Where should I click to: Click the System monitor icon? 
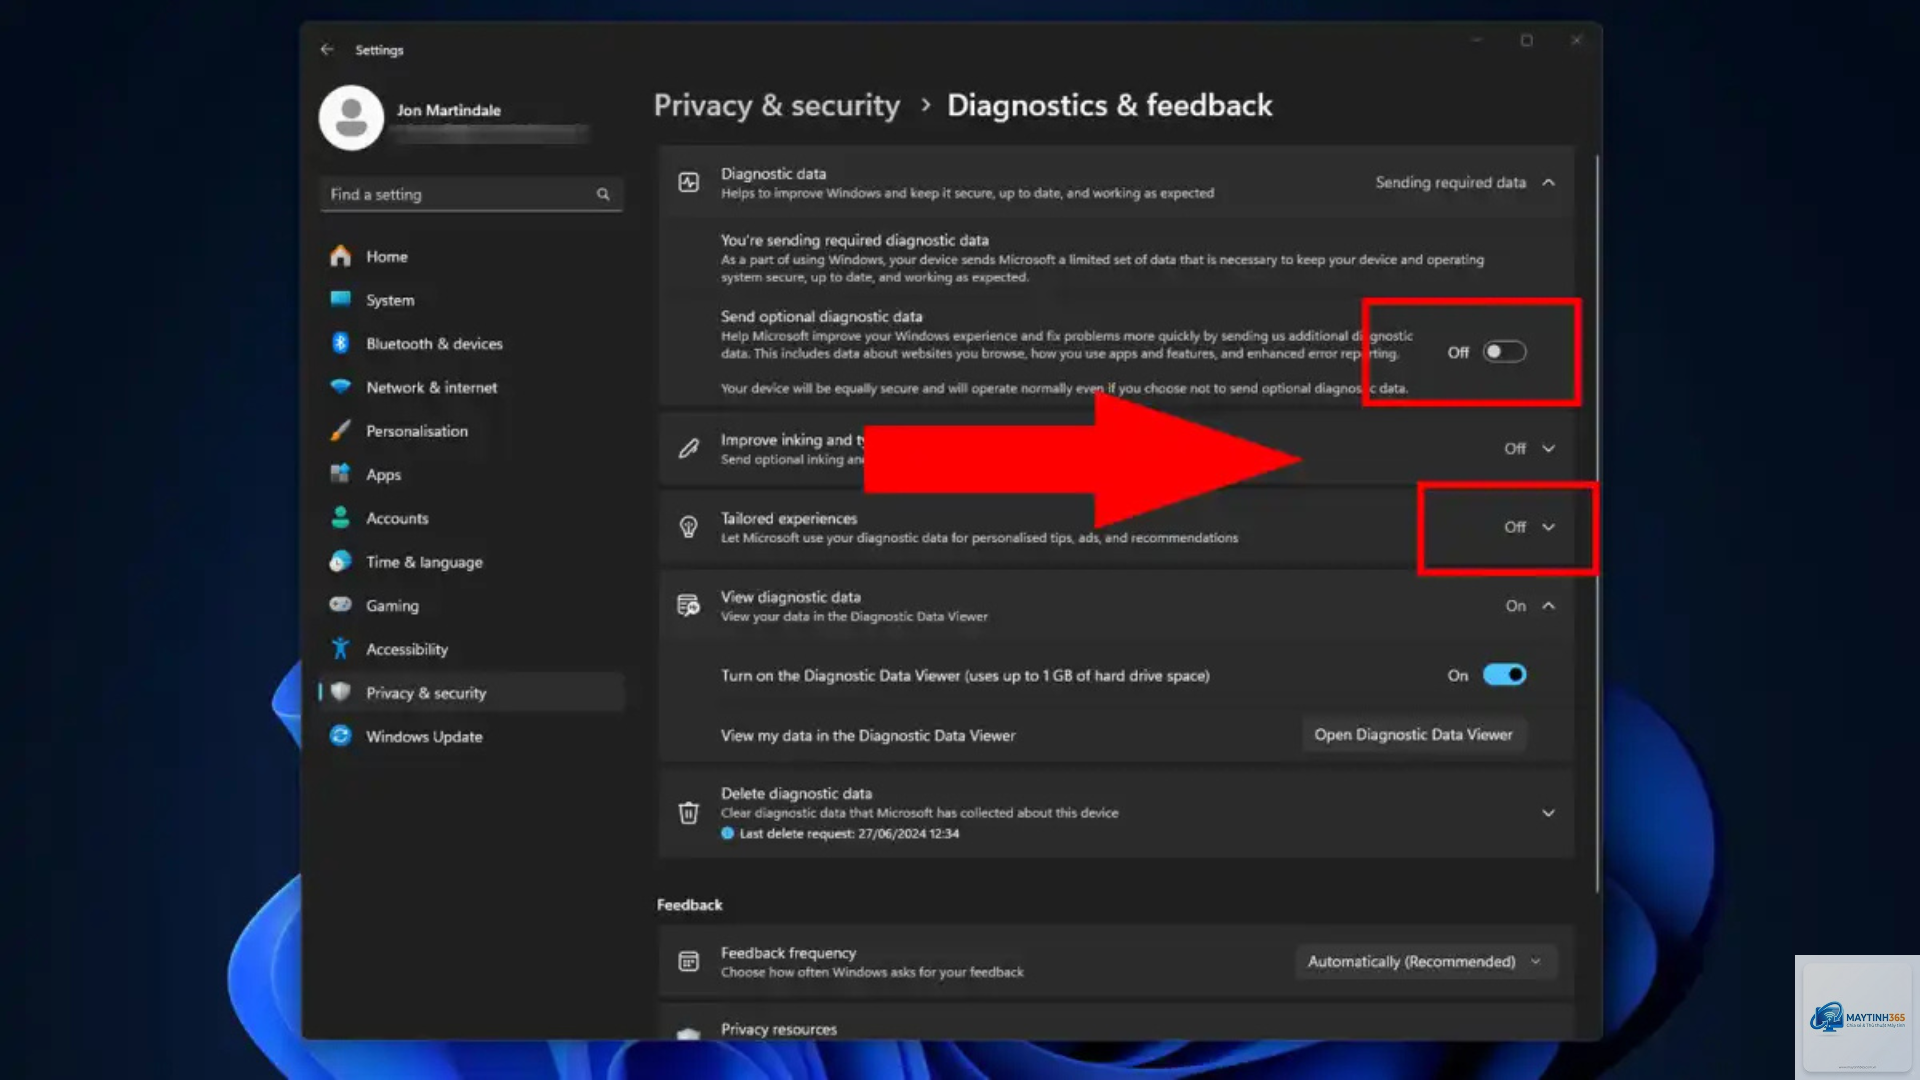point(341,299)
